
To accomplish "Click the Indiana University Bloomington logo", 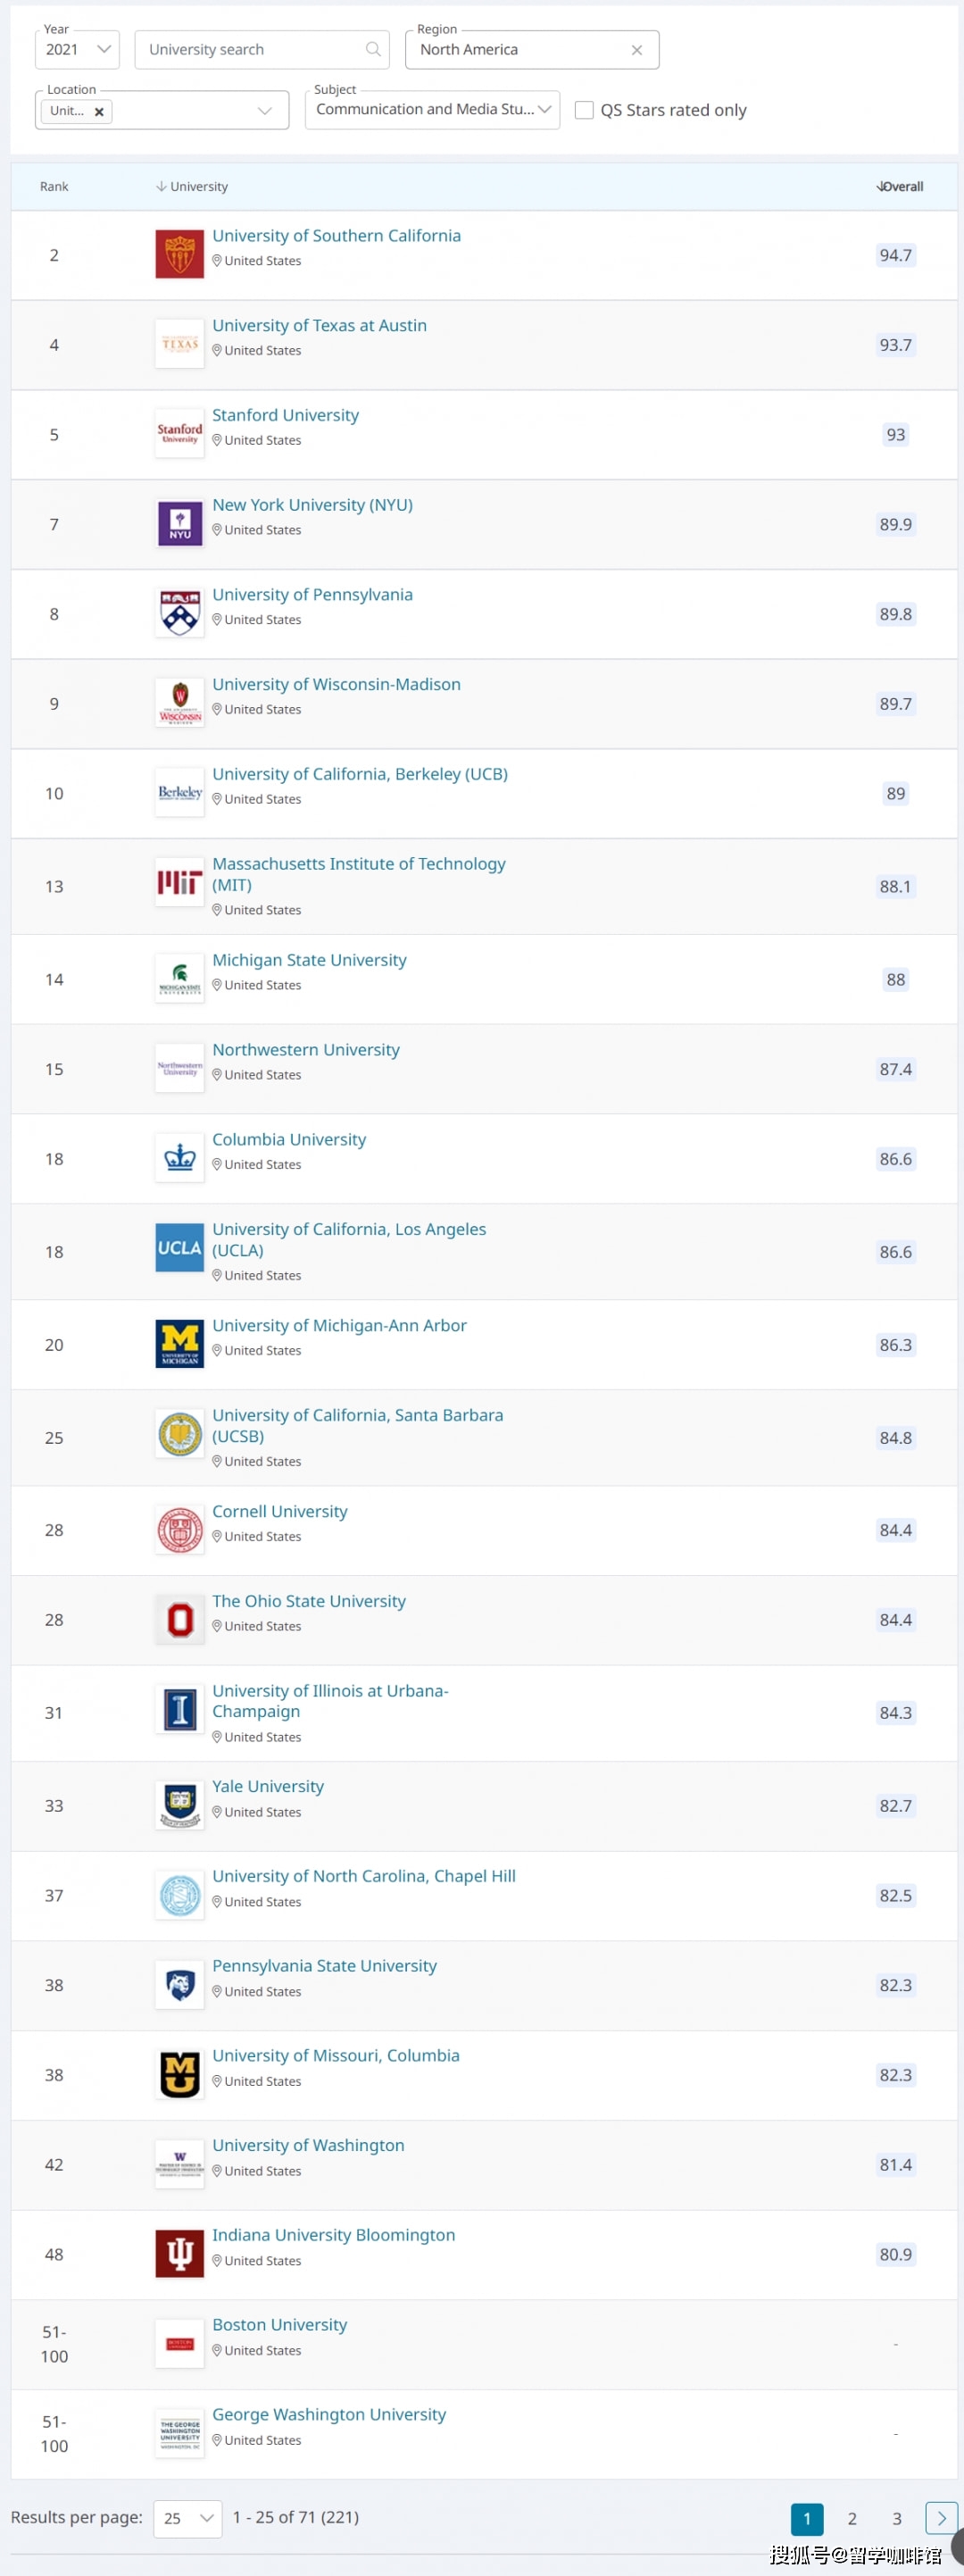I will [180, 2253].
